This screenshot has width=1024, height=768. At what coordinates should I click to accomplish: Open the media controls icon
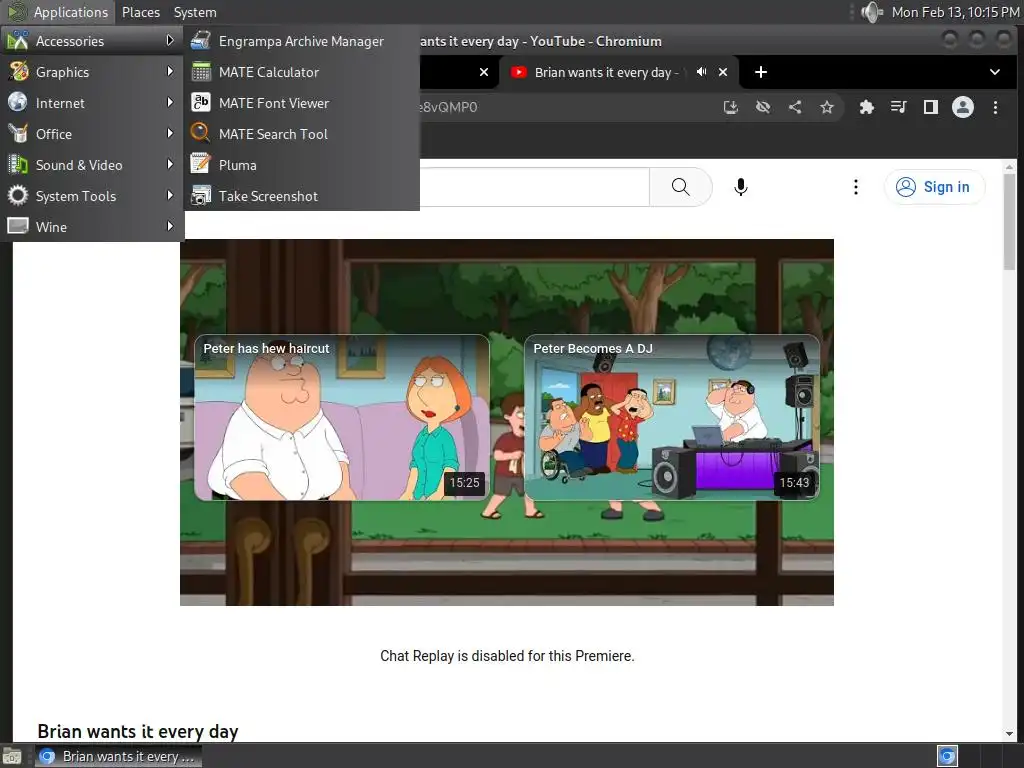[x=899, y=107]
